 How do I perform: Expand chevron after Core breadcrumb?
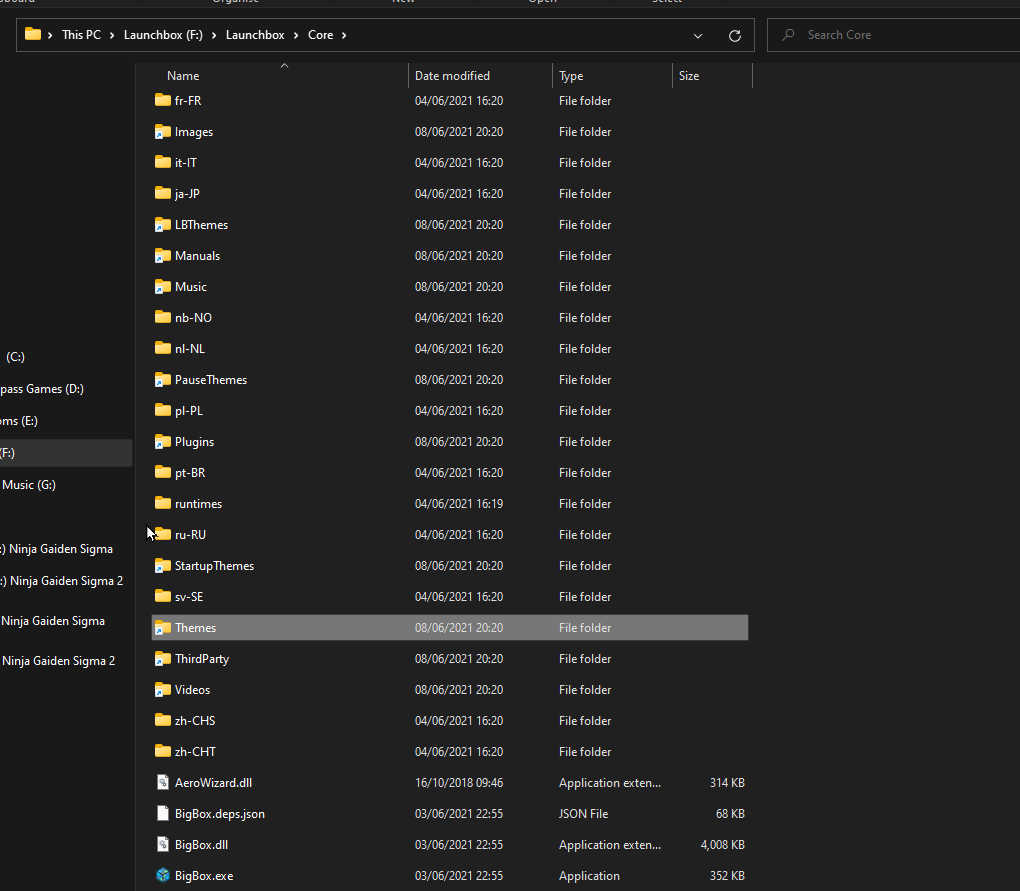344,35
